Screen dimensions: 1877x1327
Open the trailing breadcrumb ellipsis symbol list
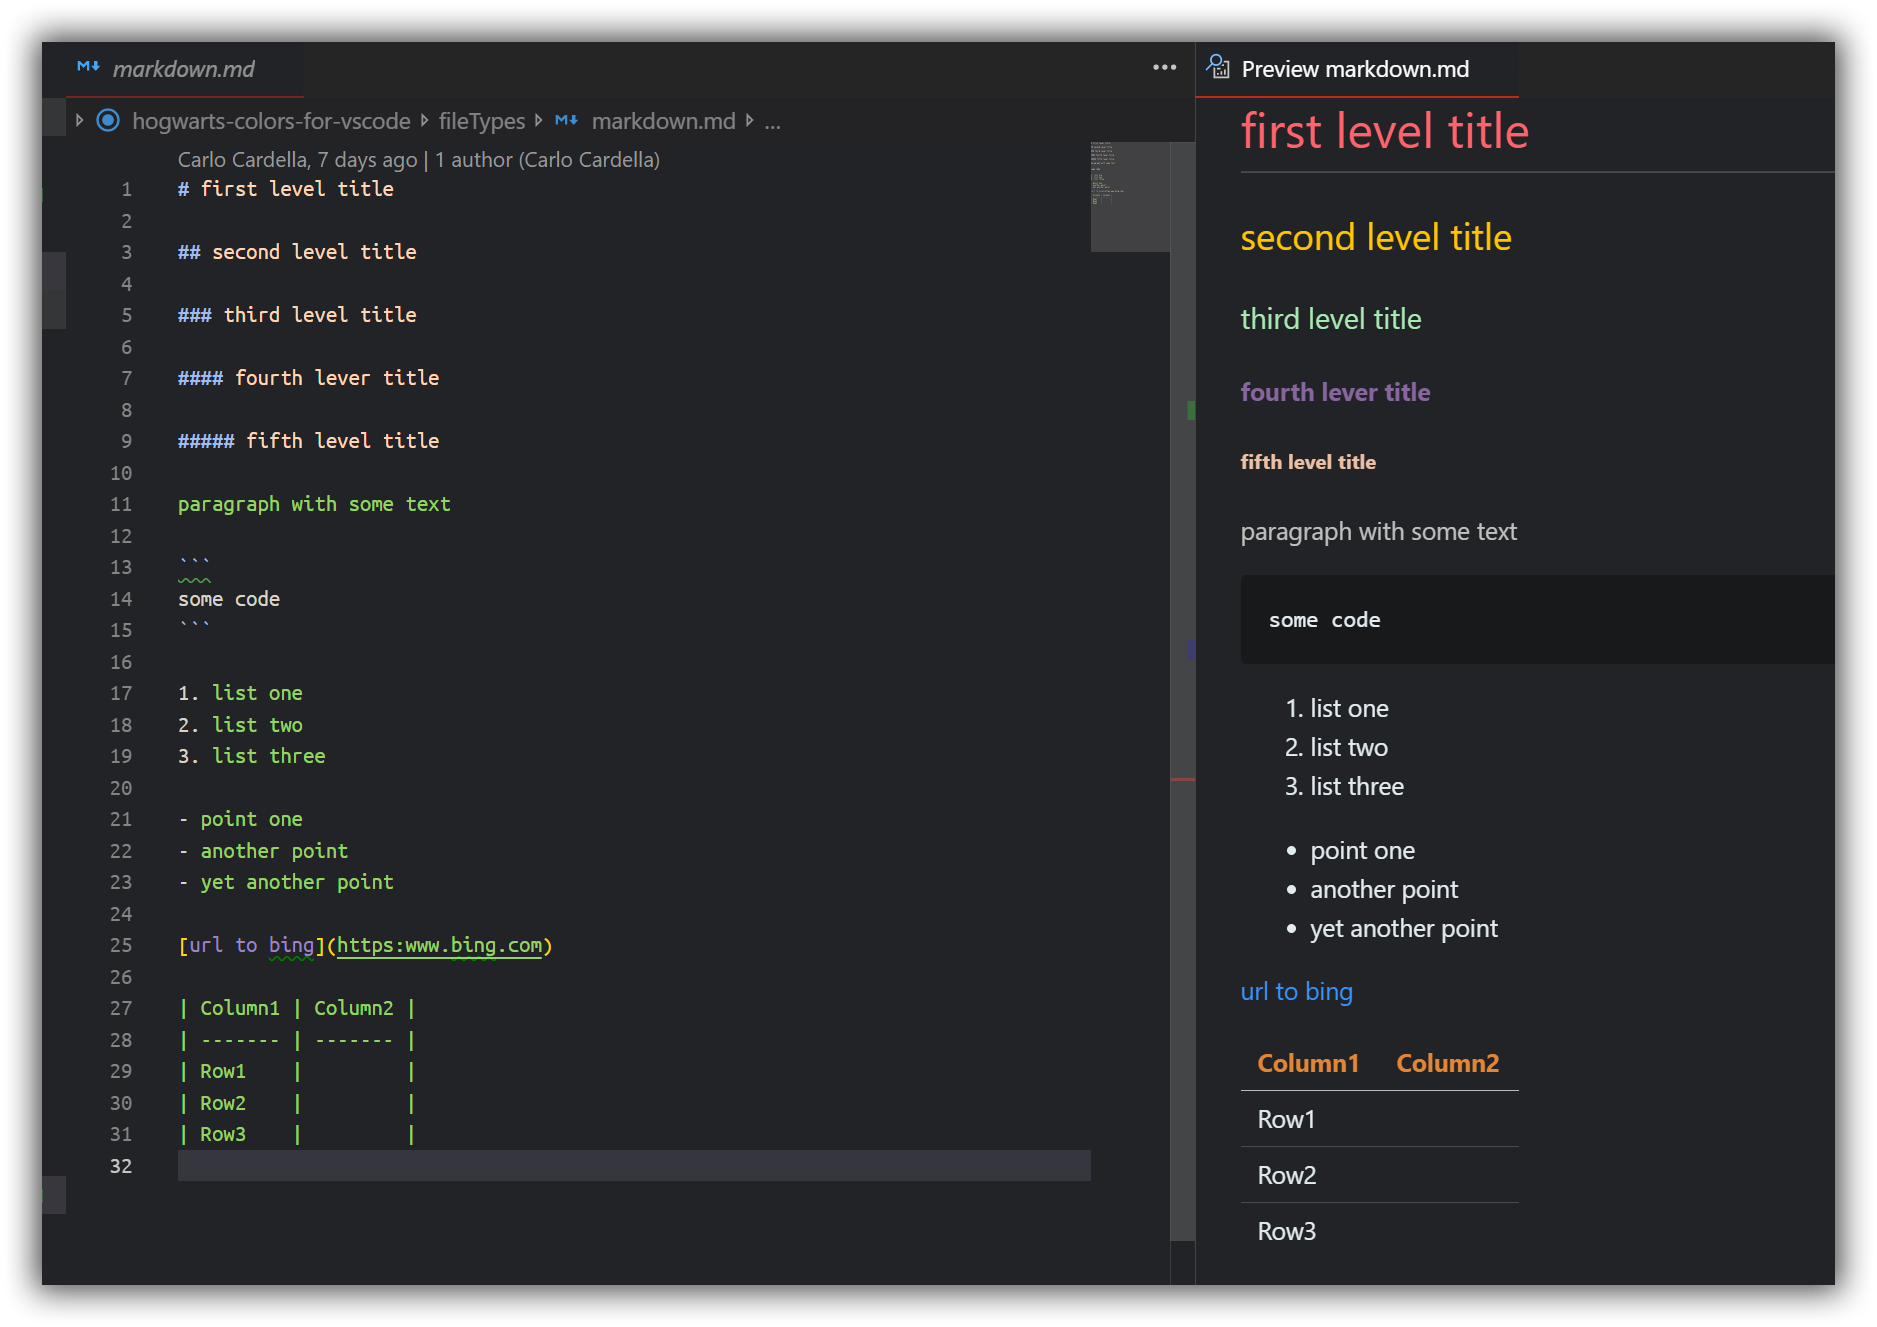(x=772, y=121)
